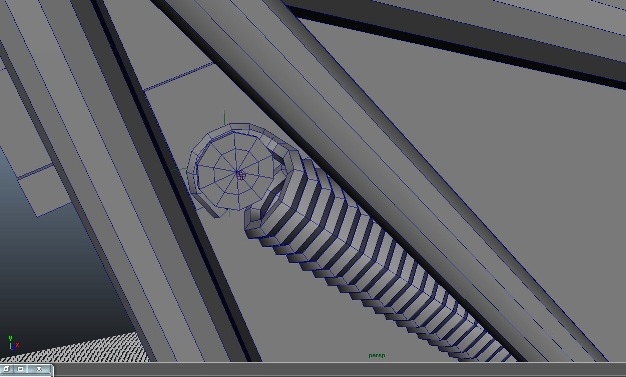Click the dotted grid patch at the bottom left

(x=80, y=348)
